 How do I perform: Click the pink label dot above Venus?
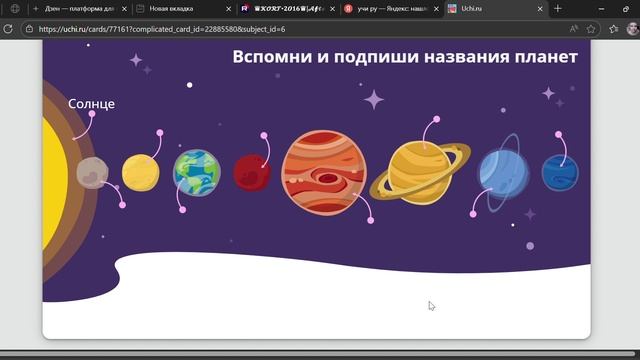160,133
